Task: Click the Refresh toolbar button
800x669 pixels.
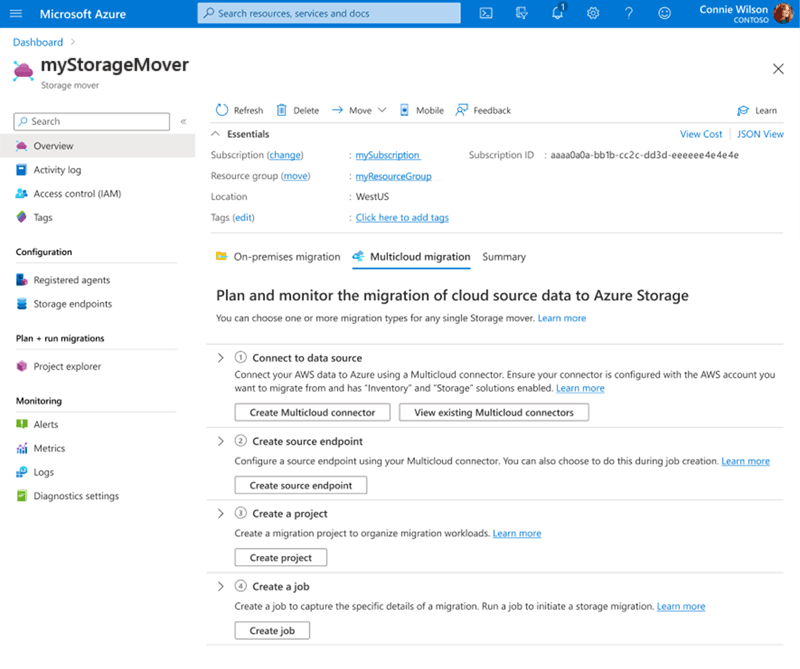Action: tap(239, 110)
